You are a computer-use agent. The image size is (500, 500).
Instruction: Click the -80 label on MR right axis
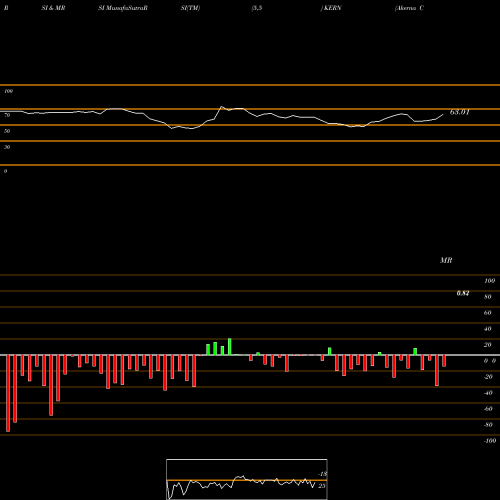pyautogui.click(x=488, y=425)
